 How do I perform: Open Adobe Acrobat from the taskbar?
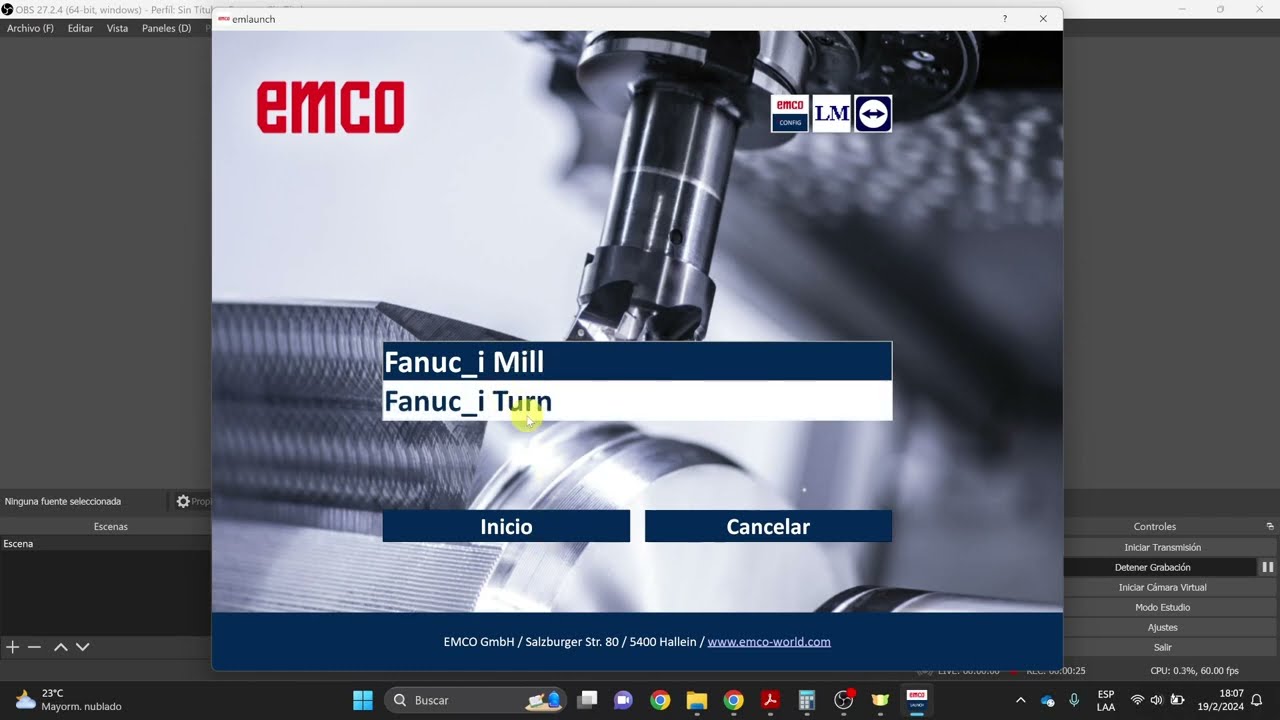click(x=770, y=700)
